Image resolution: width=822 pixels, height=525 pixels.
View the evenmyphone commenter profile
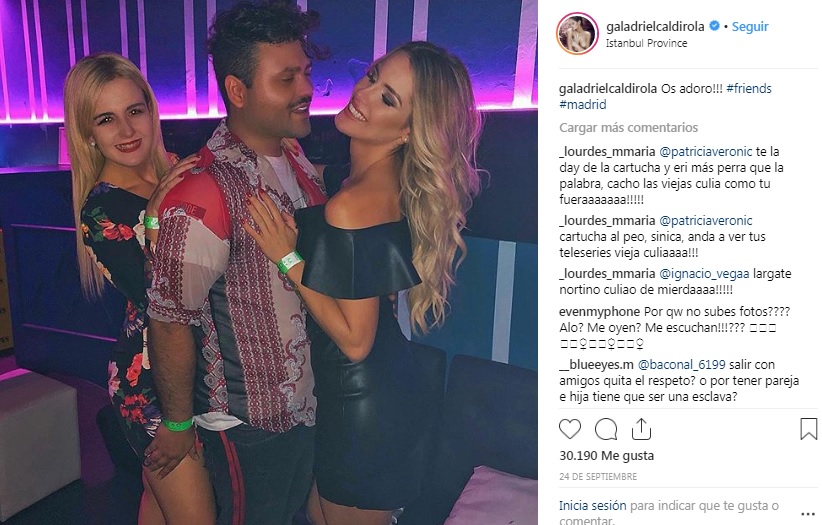click(600, 312)
